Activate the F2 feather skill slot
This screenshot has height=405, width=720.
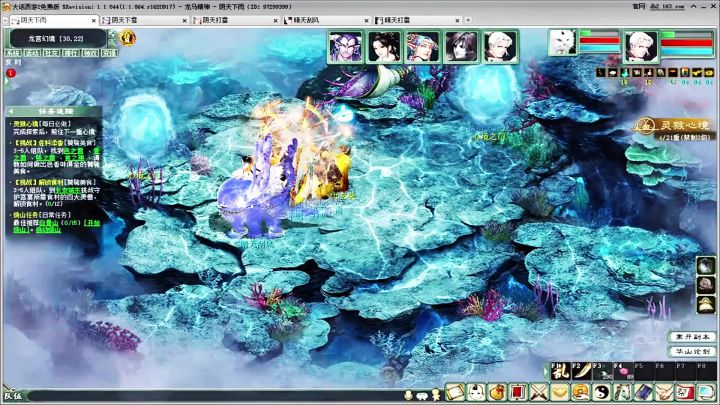pos(582,371)
